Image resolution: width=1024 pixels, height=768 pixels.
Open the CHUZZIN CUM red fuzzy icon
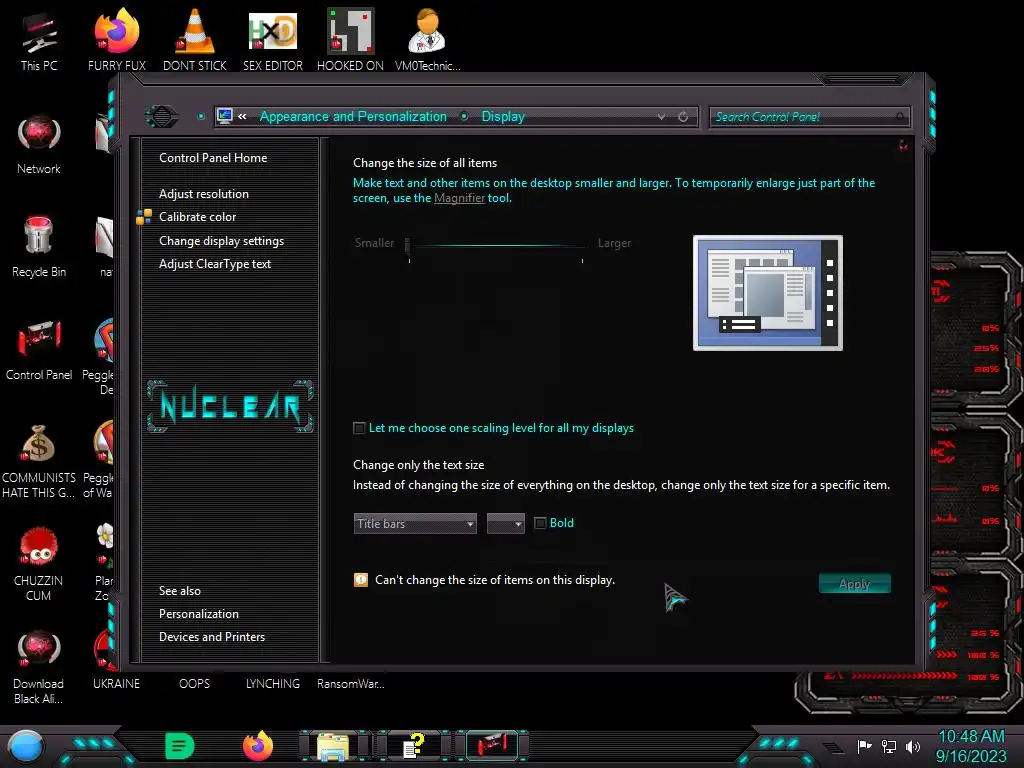39,563
